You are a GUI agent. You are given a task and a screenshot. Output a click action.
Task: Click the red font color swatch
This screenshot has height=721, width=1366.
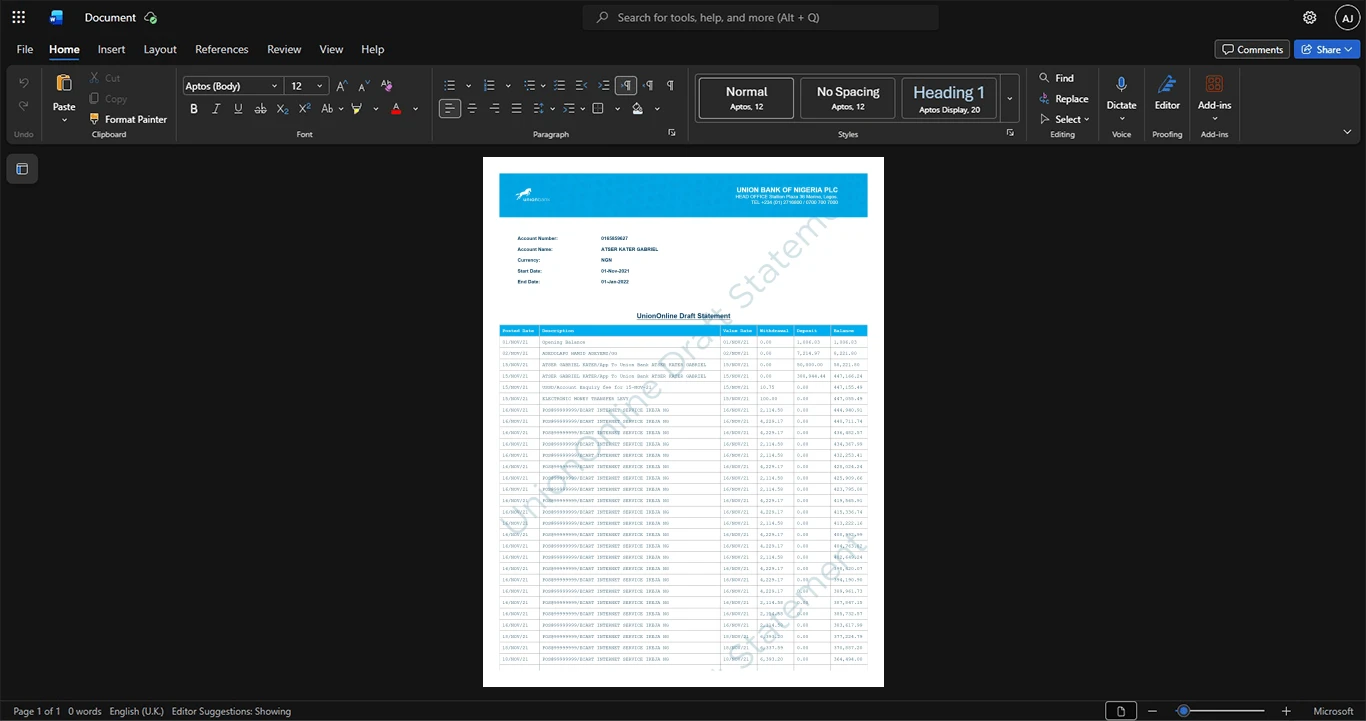[x=396, y=108]
